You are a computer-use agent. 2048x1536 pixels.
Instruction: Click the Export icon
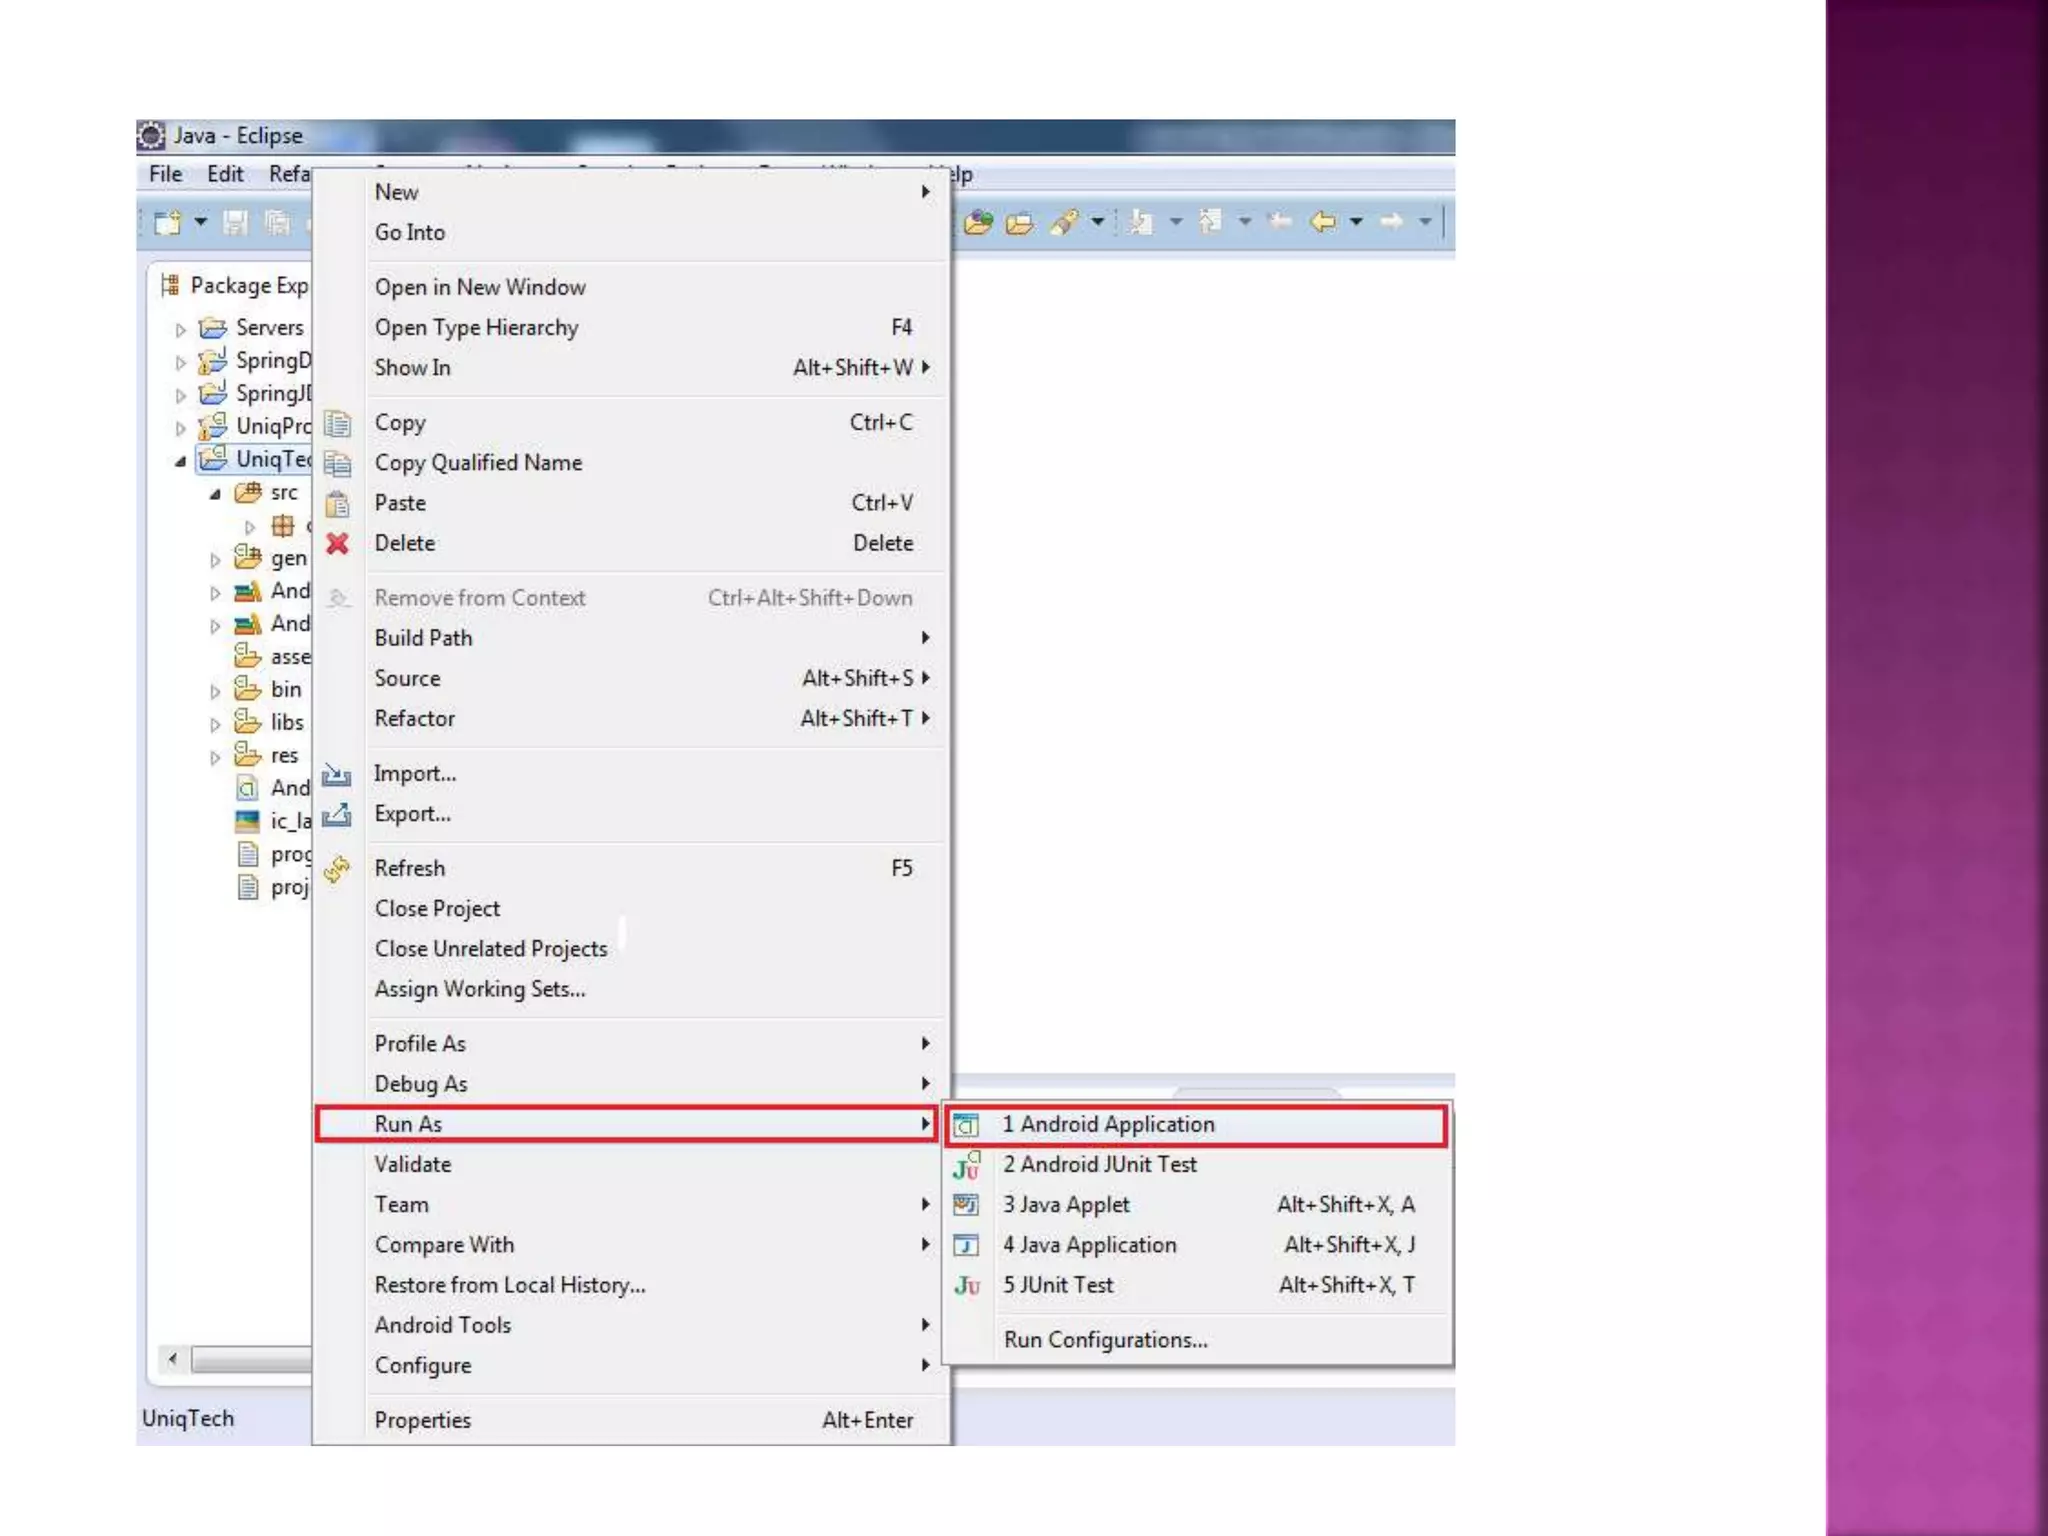337,815
